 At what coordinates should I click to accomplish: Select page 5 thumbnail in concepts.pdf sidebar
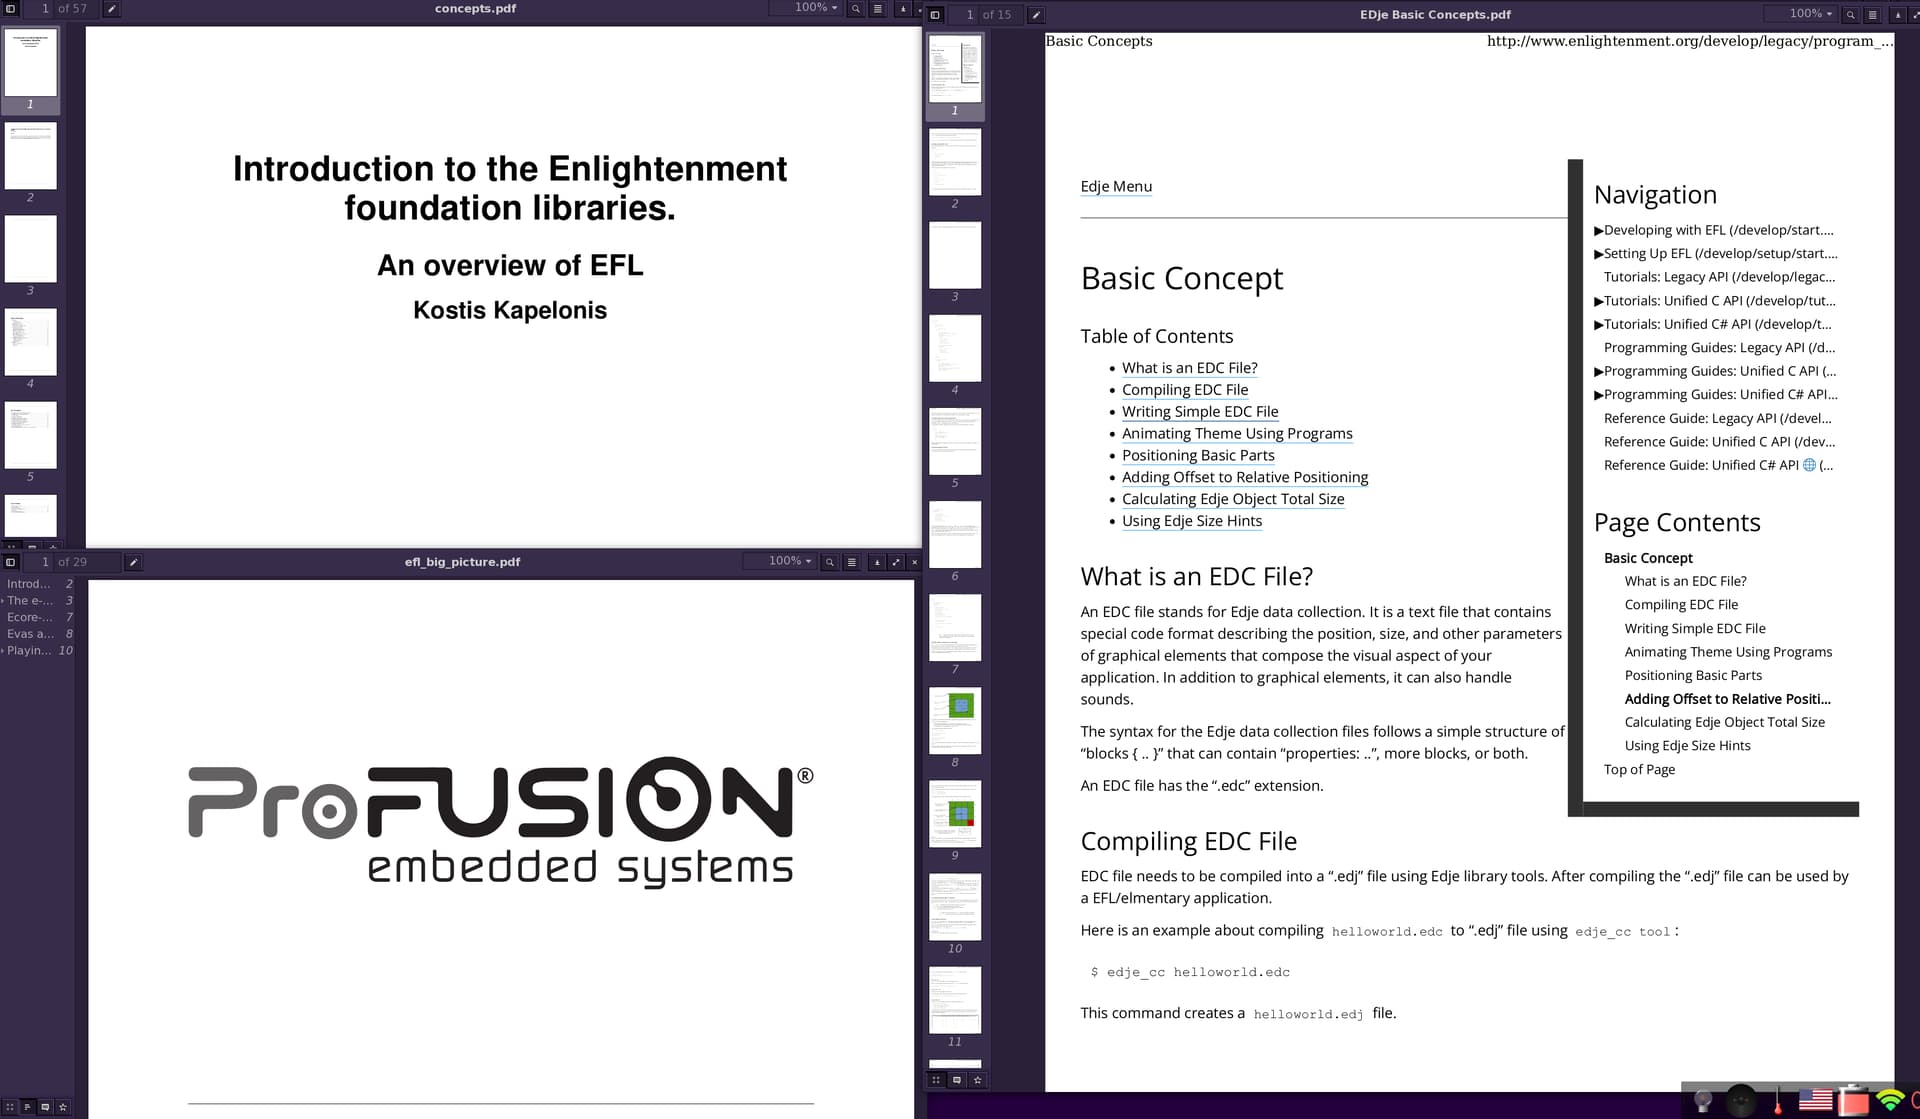[x=30, y=435]
